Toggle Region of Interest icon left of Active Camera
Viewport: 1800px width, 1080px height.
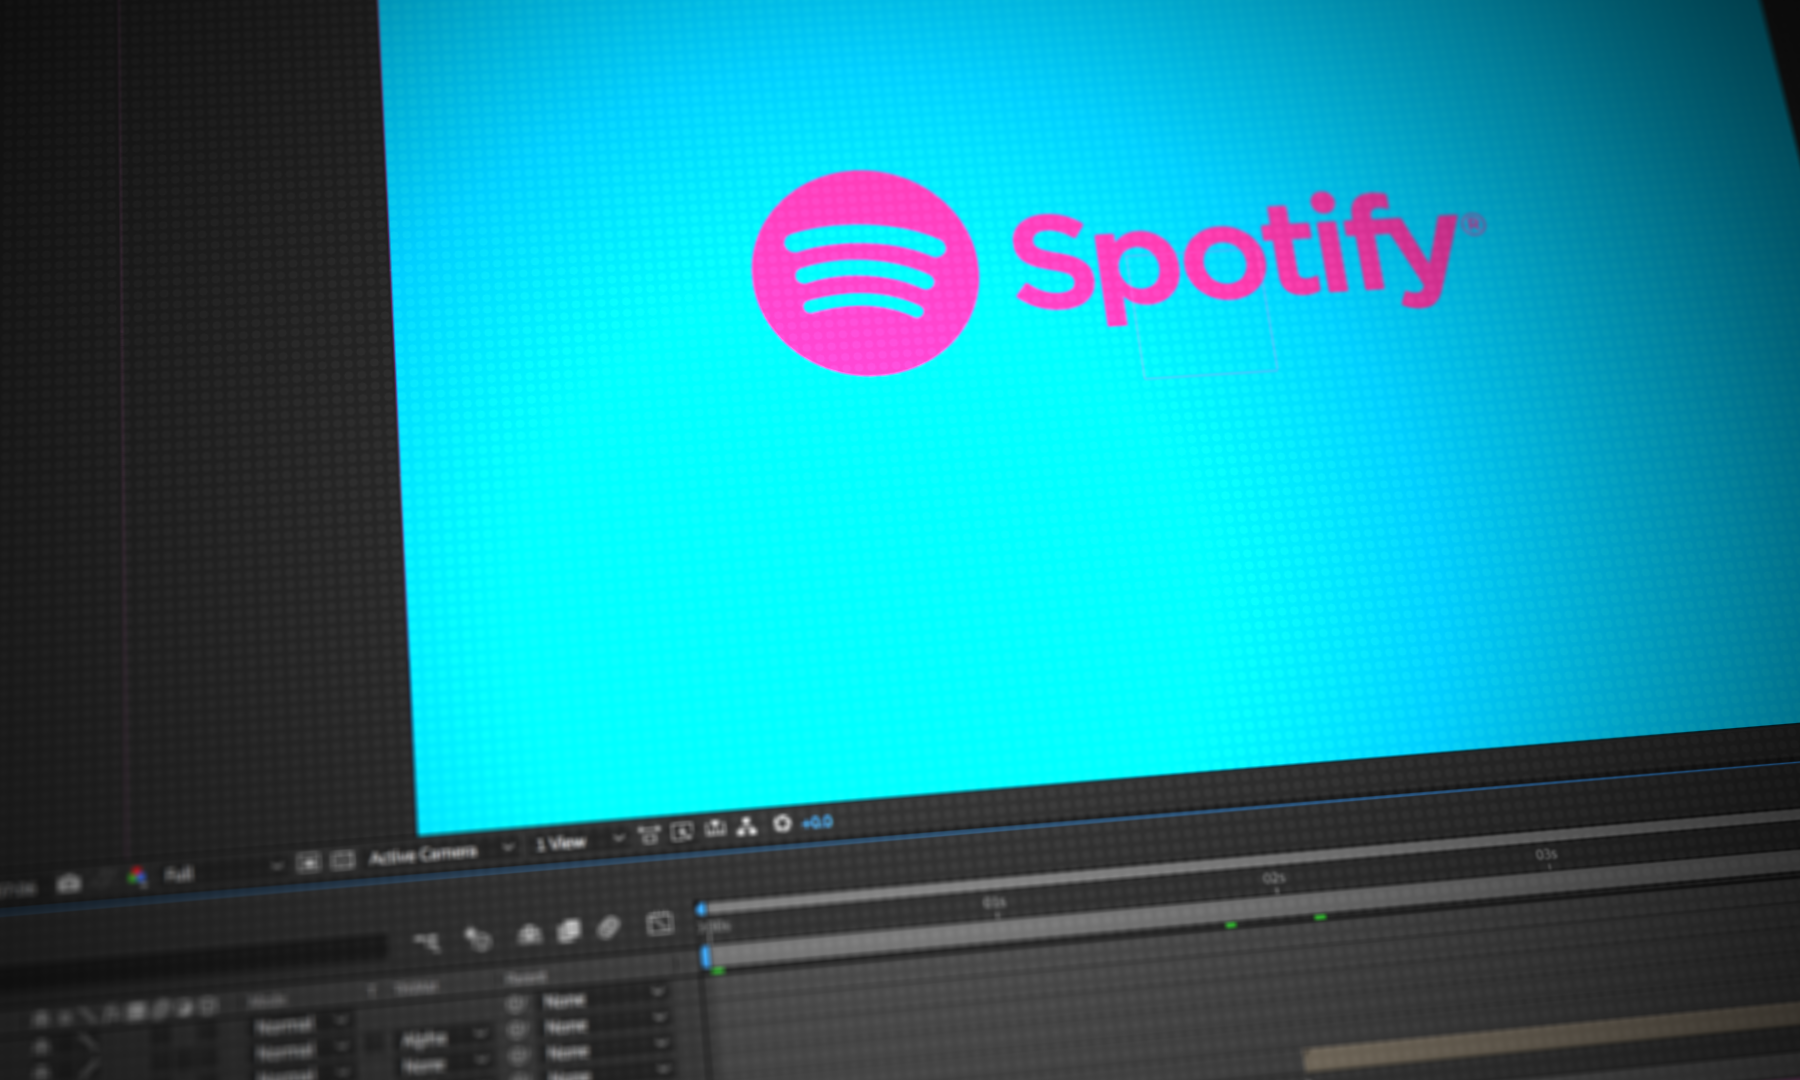click(x=308, y=862)
